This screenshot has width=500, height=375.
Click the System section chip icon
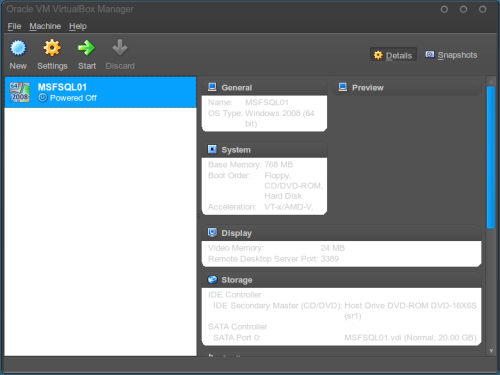(212, 149)
